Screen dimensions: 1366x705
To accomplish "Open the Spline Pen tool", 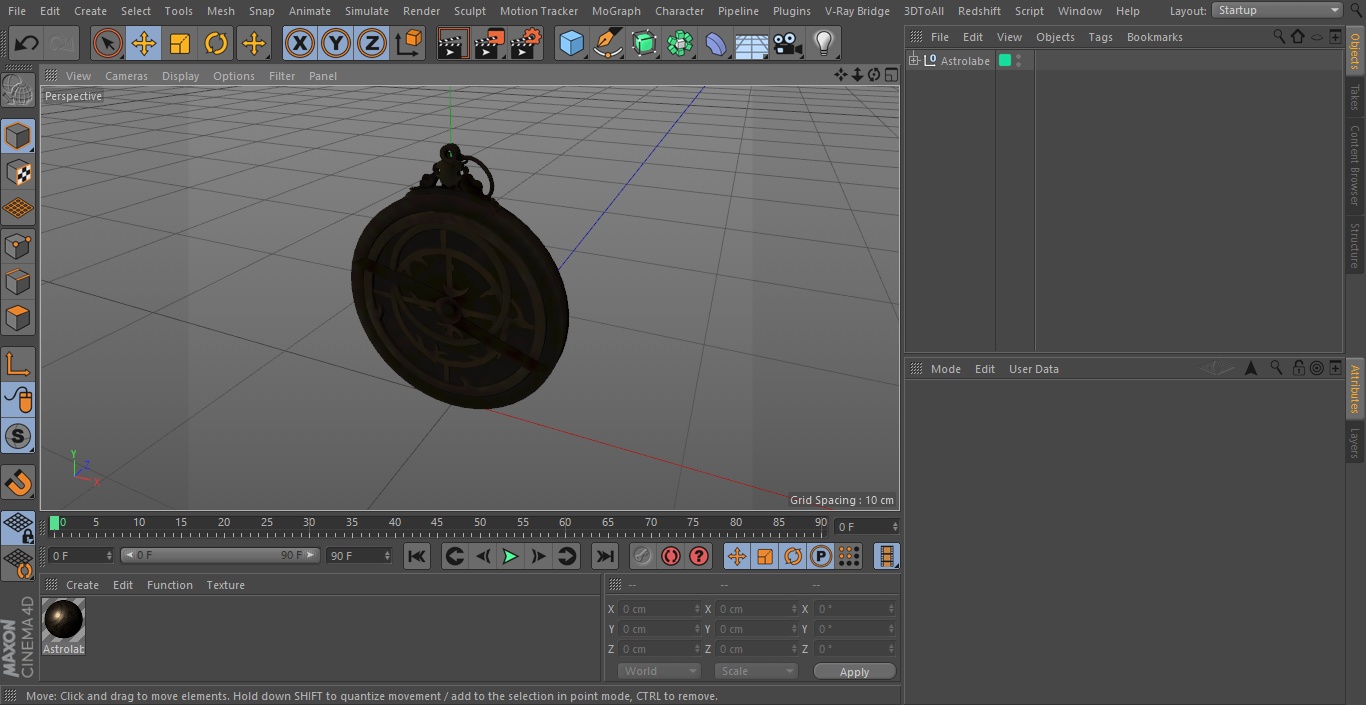I will point(608,43).
